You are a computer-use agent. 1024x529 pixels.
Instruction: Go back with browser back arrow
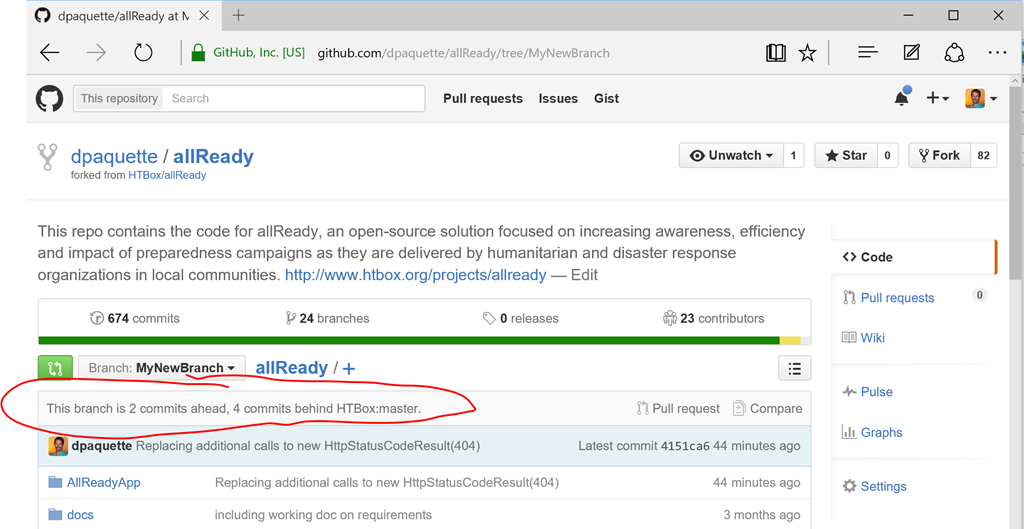point(50,53)
